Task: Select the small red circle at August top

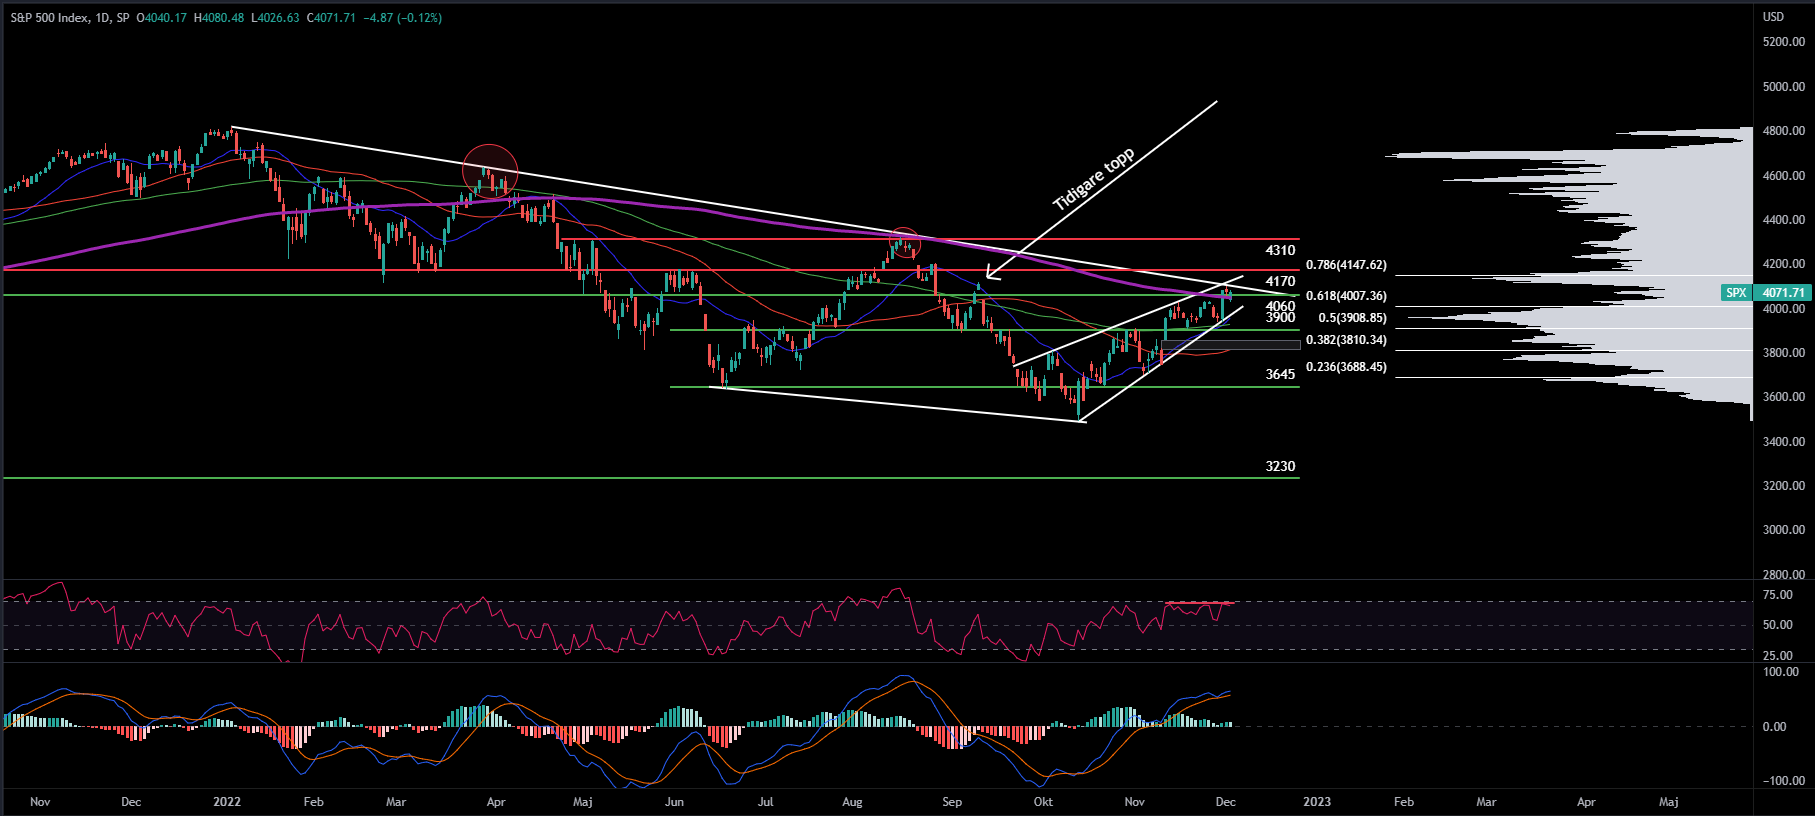Action: click(904, 243)
